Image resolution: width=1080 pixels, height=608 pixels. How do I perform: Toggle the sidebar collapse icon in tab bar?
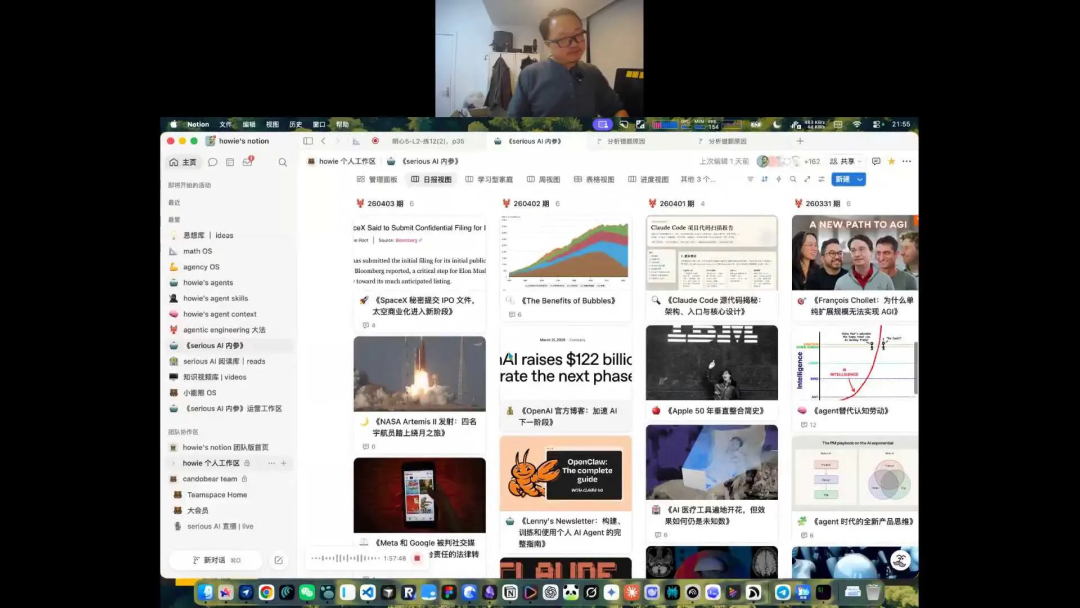point(308,141)
